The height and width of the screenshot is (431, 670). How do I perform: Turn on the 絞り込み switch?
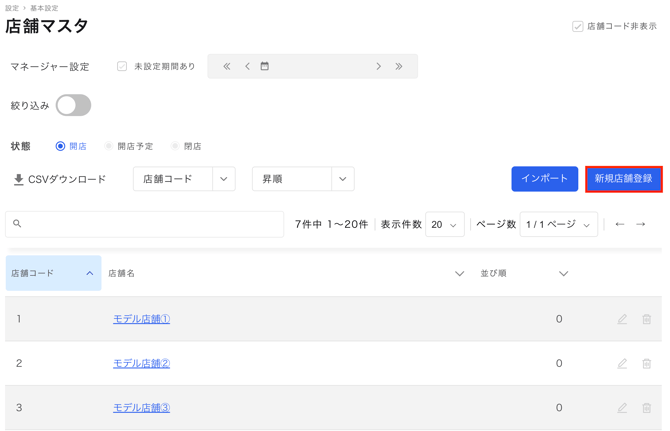pos(73,105)
